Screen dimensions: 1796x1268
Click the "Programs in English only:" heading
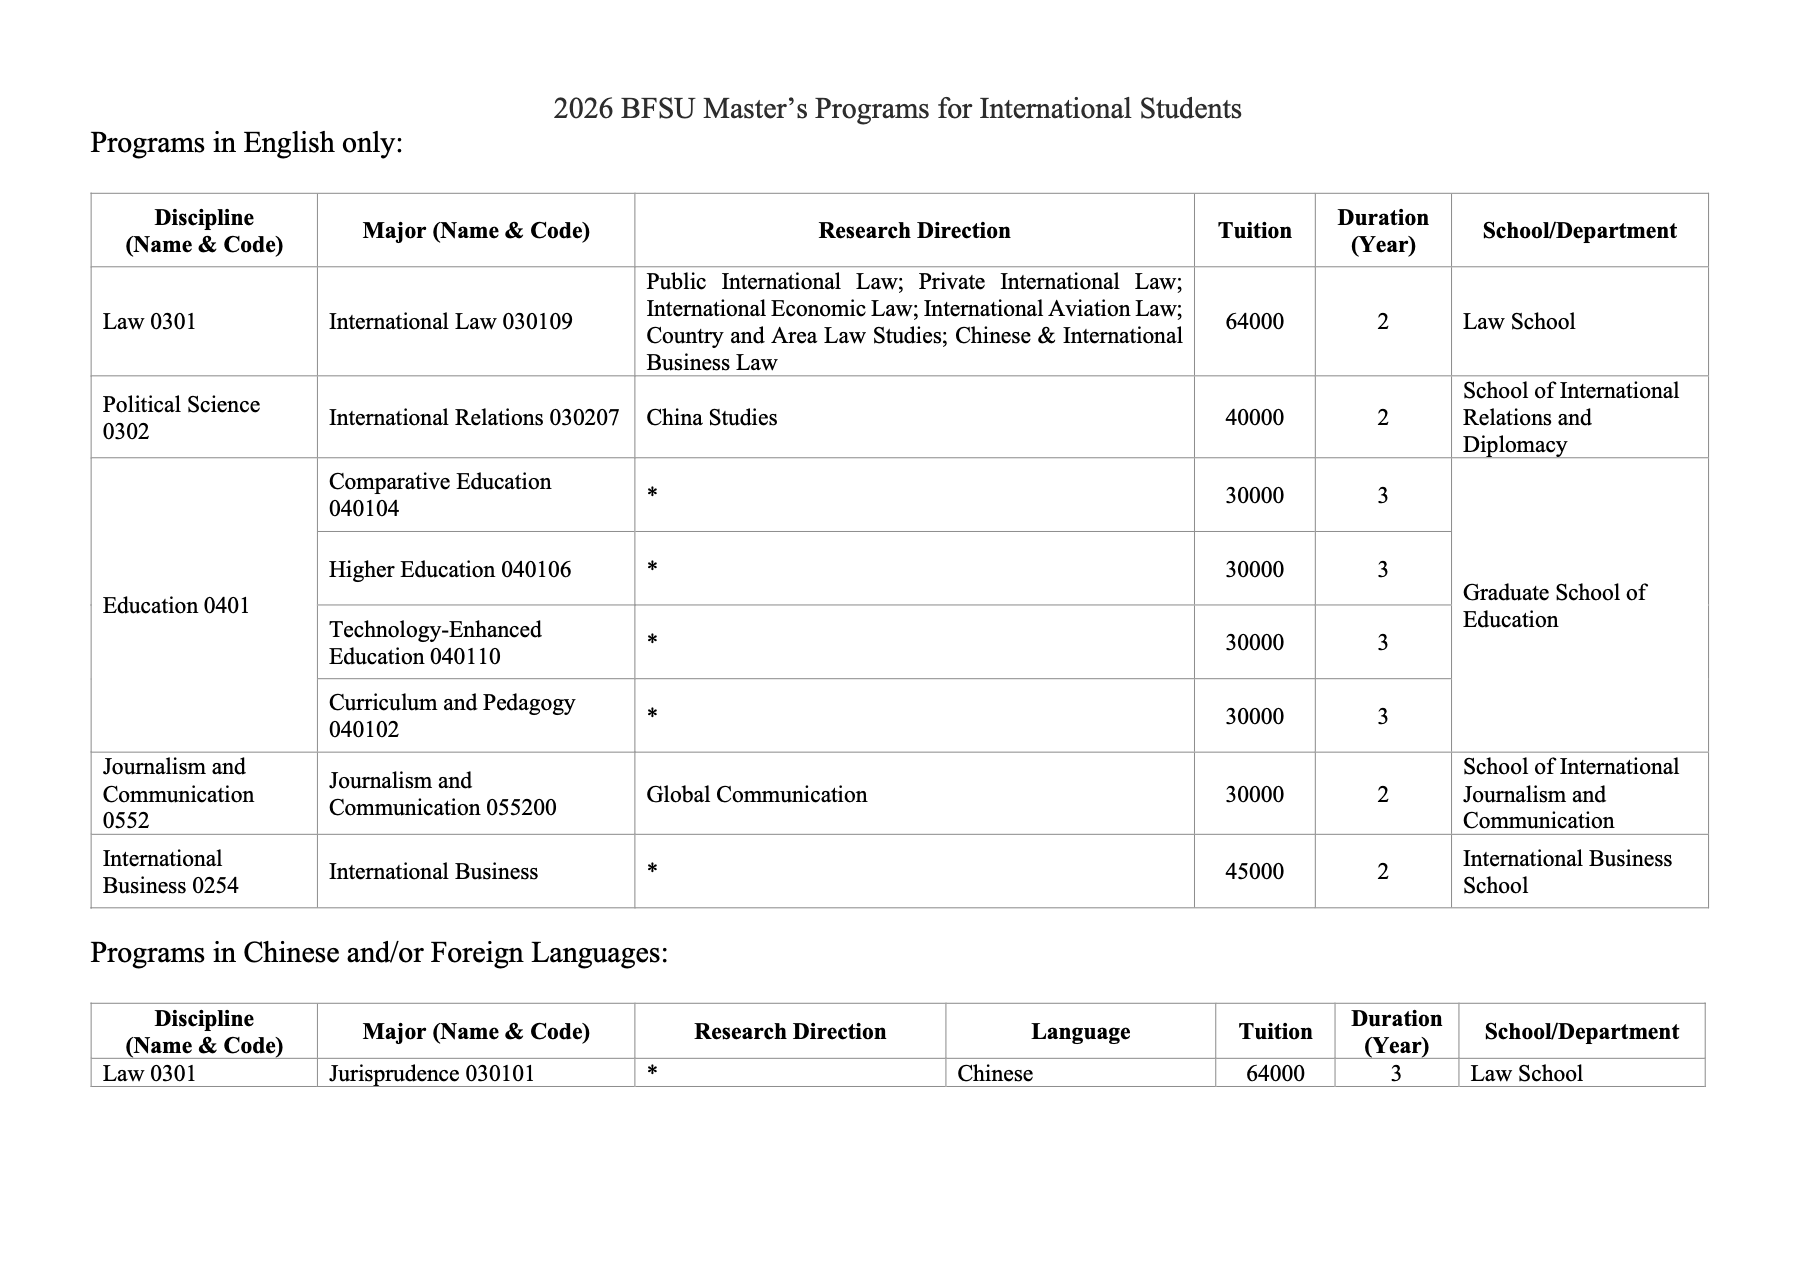click(246, 143)
